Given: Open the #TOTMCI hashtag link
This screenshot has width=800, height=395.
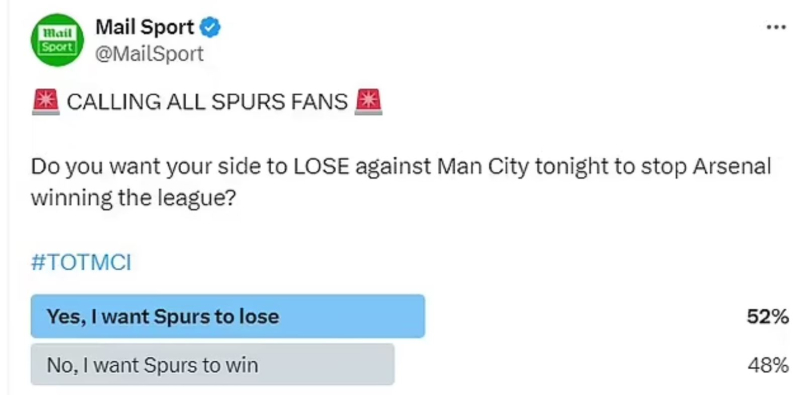Looking at the screenshot, I should click(x=81, y=263).
